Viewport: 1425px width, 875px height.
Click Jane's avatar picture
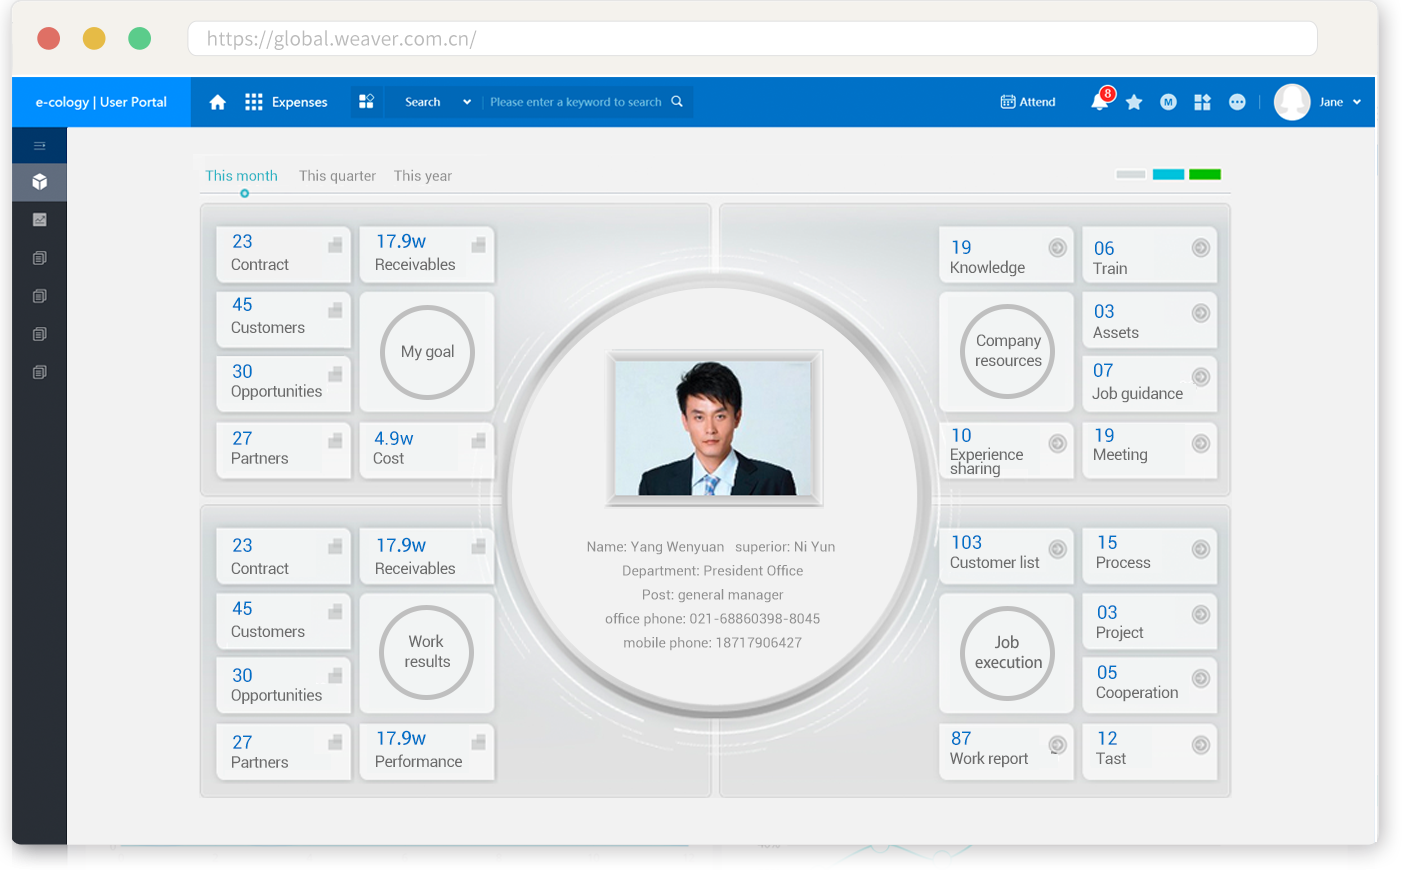pos(1292,102)
